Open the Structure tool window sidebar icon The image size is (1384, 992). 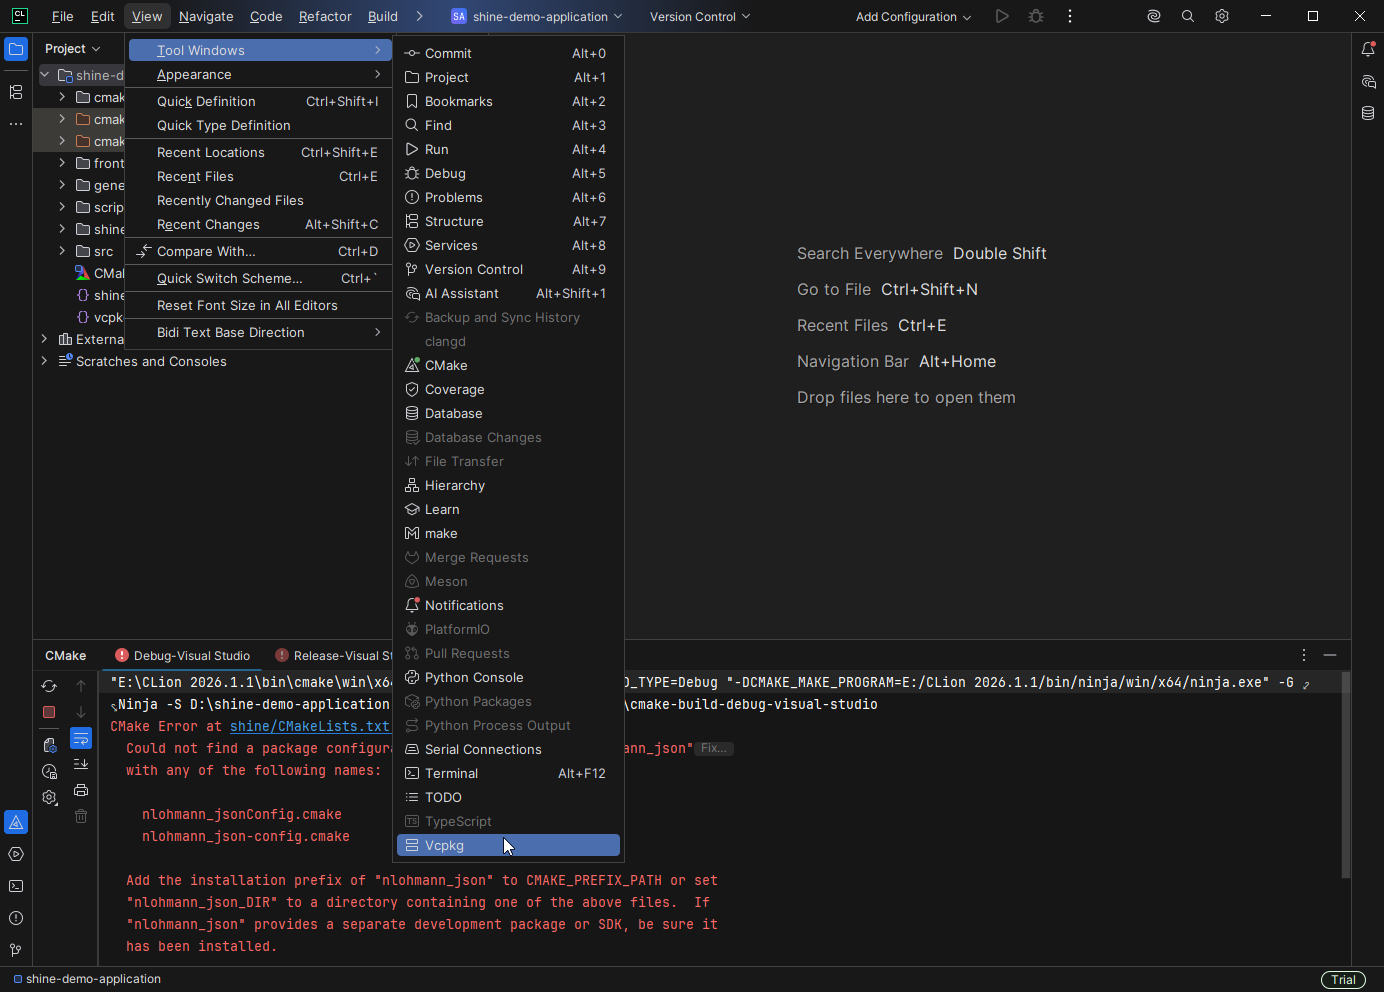16,92
